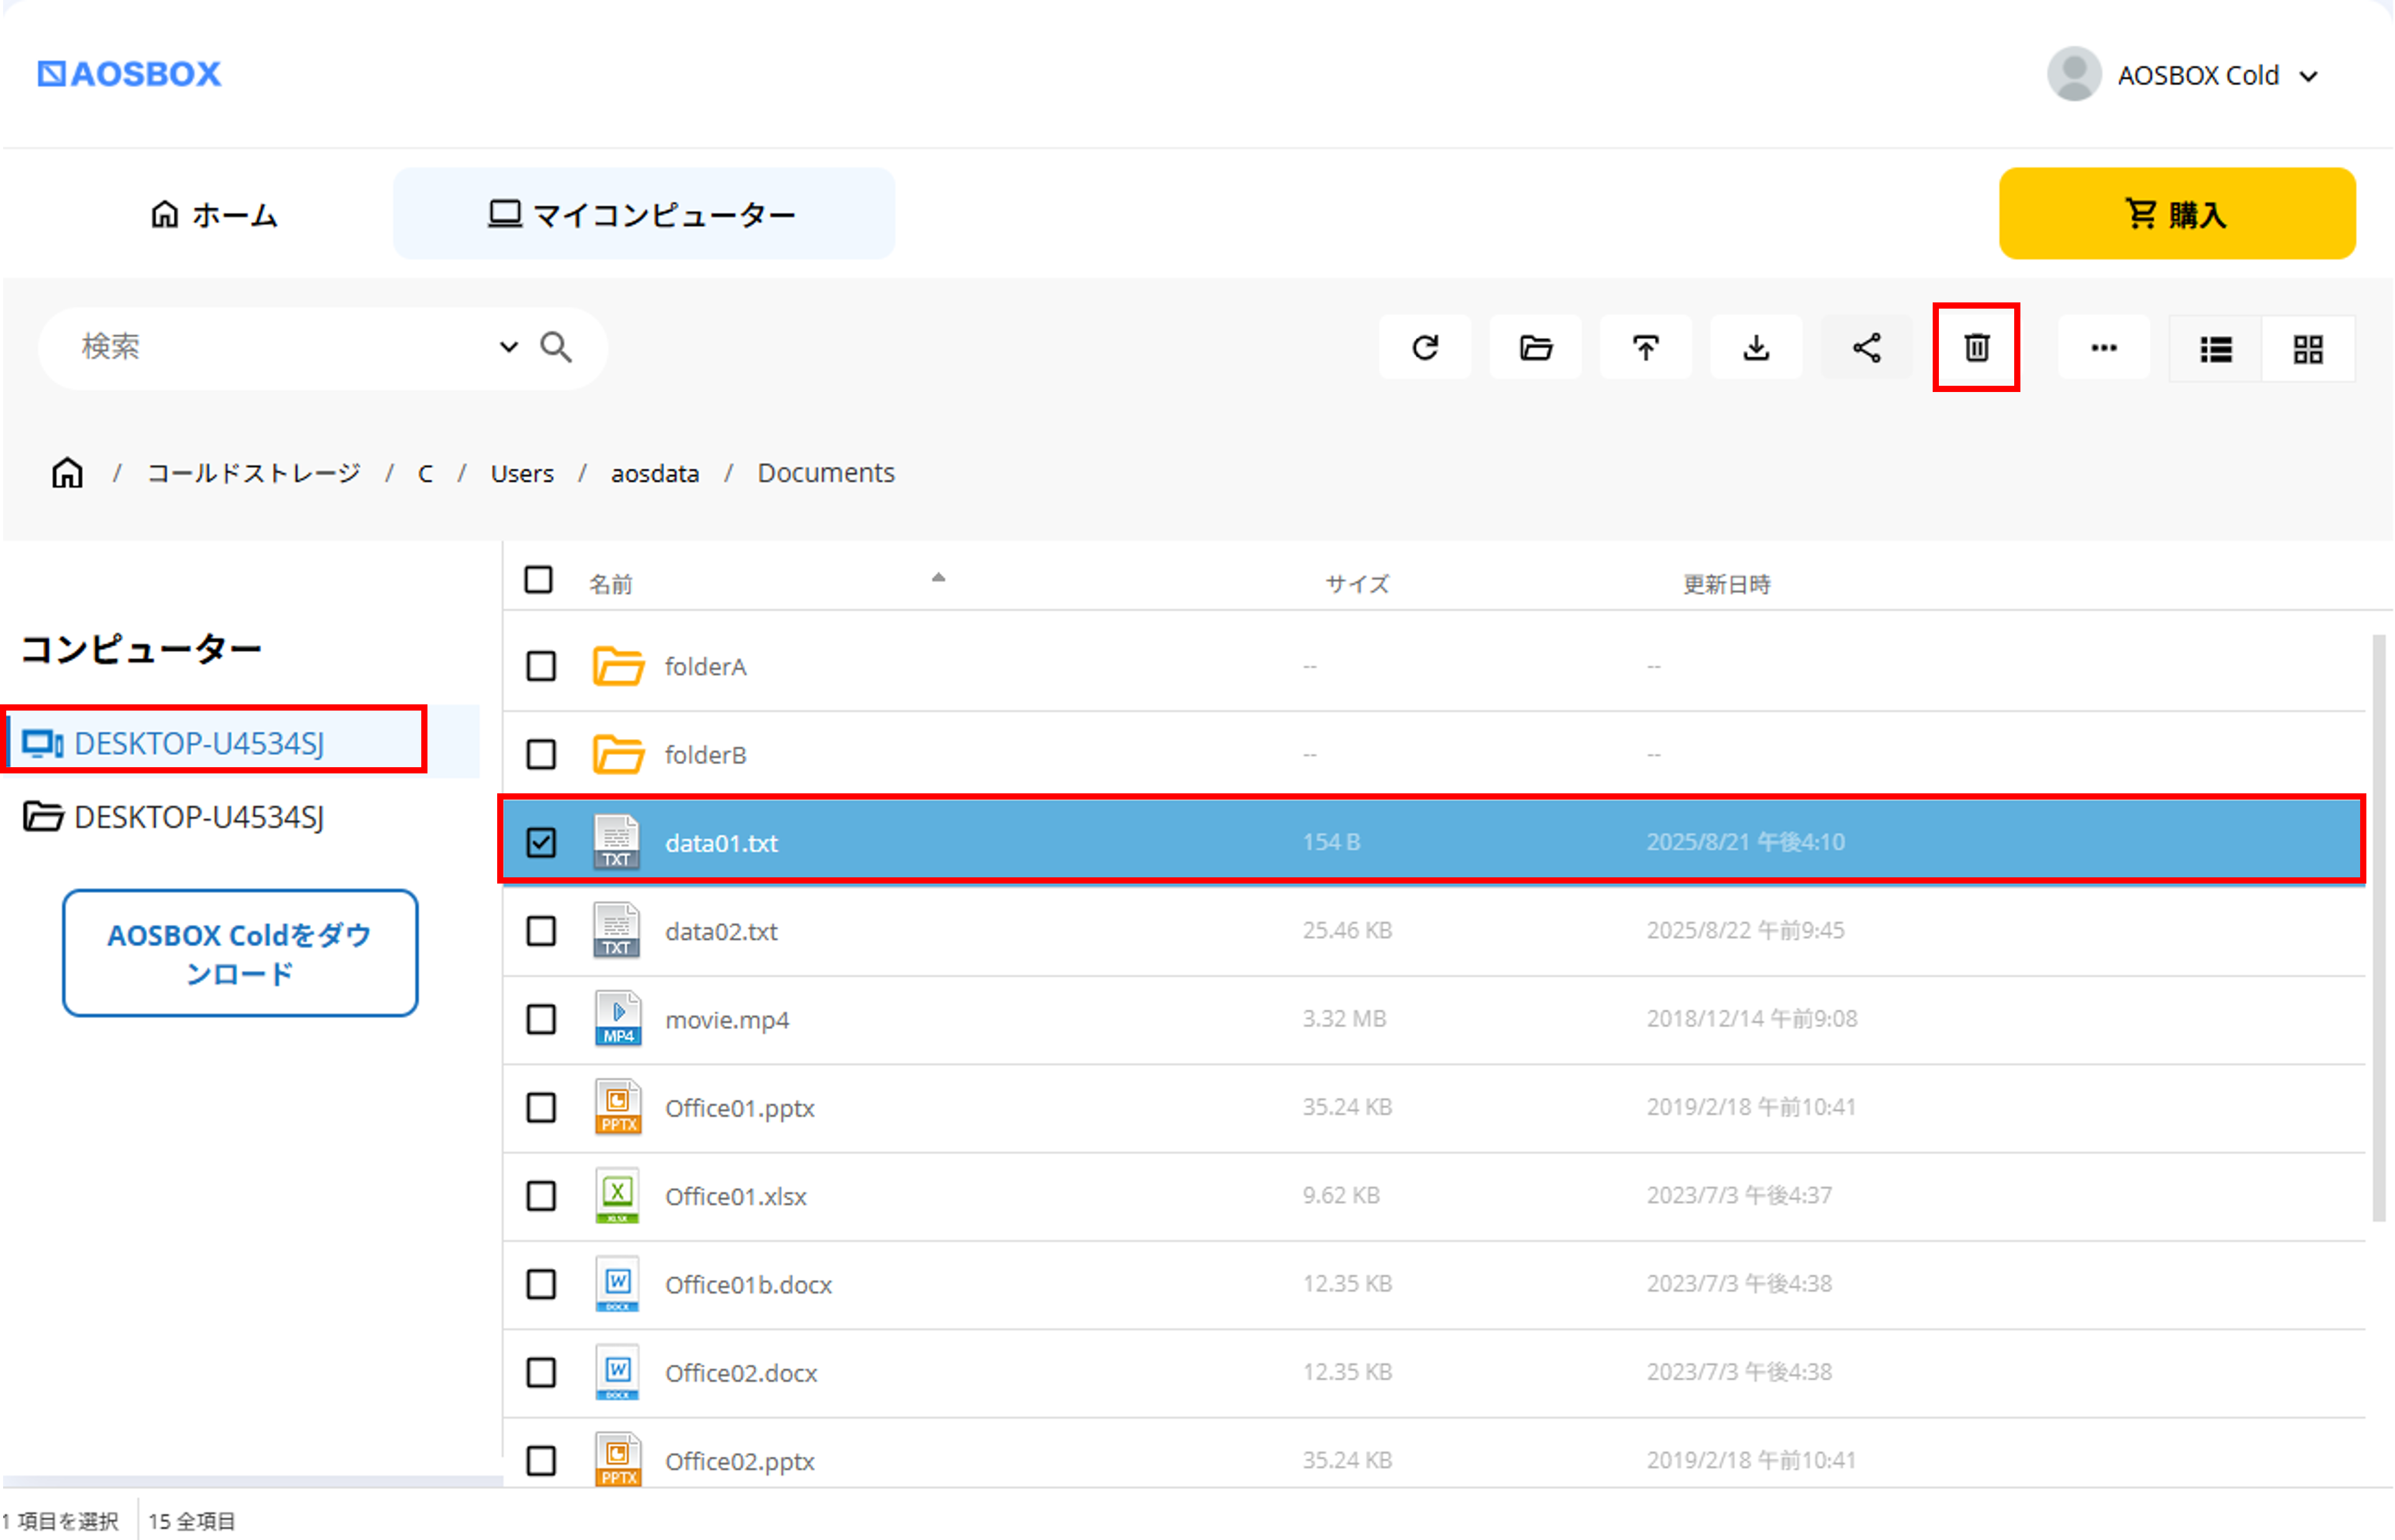Image resolution: width=2395 pixels, height=1540 pixels.
Task: Click AOSBOX Coldをダウンロード button
Action: 240,953
